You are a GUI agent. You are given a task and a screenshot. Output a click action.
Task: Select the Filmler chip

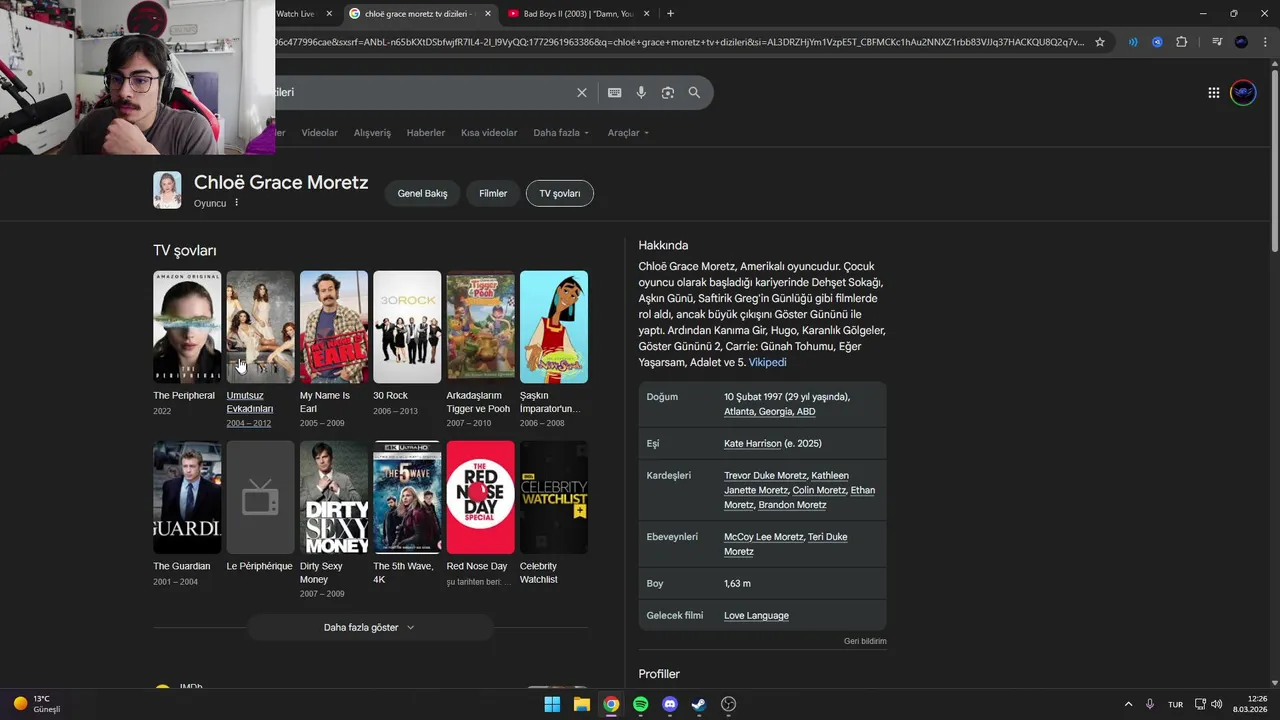[x=493, y=193]
